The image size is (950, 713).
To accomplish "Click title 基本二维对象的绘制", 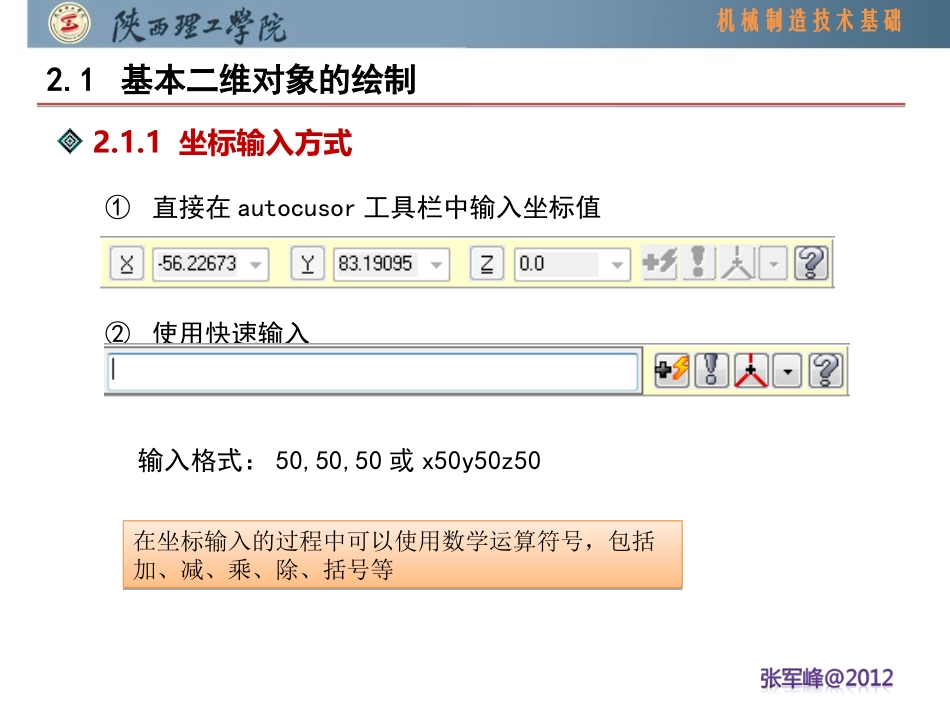I will 268,79.
